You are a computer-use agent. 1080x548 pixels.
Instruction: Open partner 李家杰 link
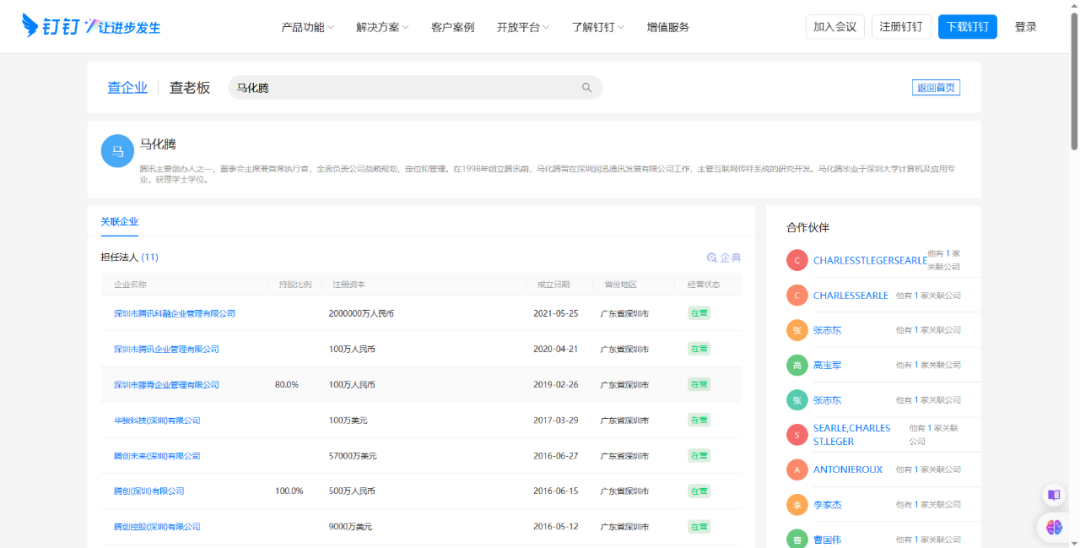coord(827,505)
